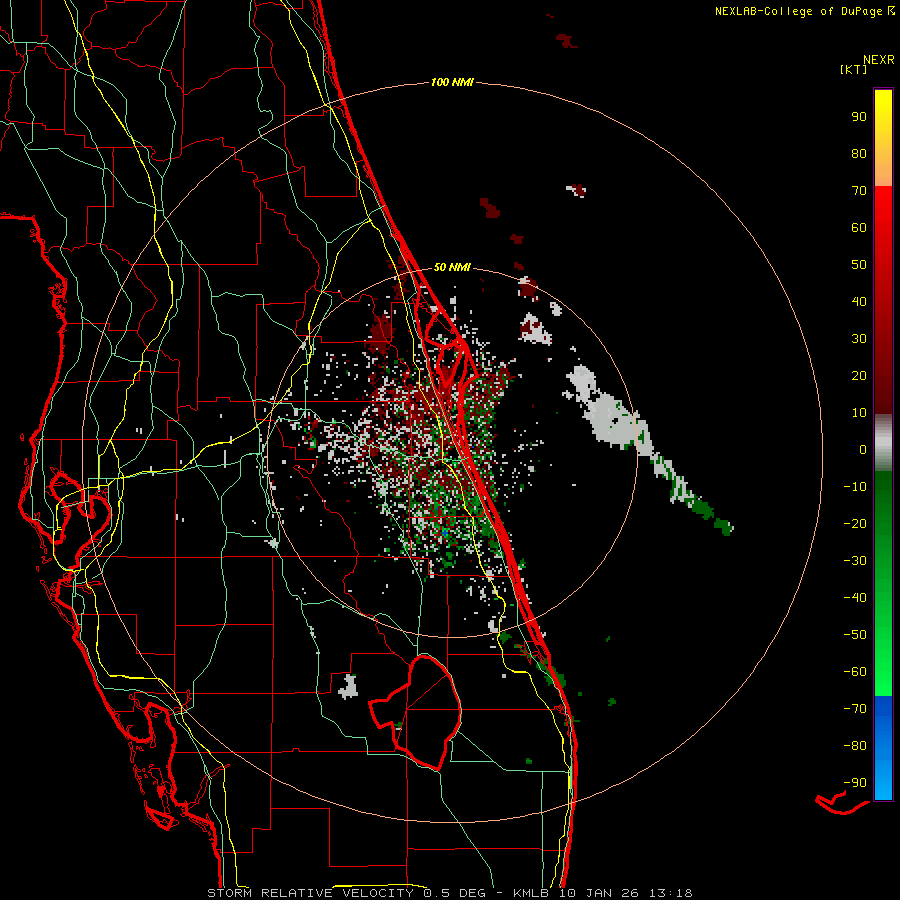Select the positive 90 knot scale label
Viewport: 900px width, 900px height.
[x=859, y=117]
